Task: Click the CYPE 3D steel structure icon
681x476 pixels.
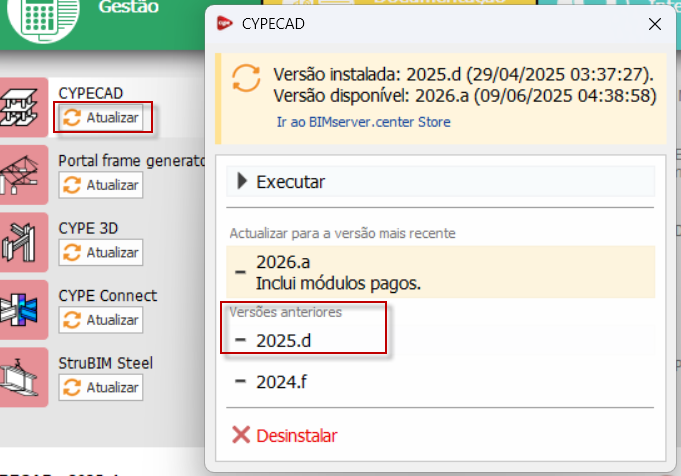Action: (23, 242)
